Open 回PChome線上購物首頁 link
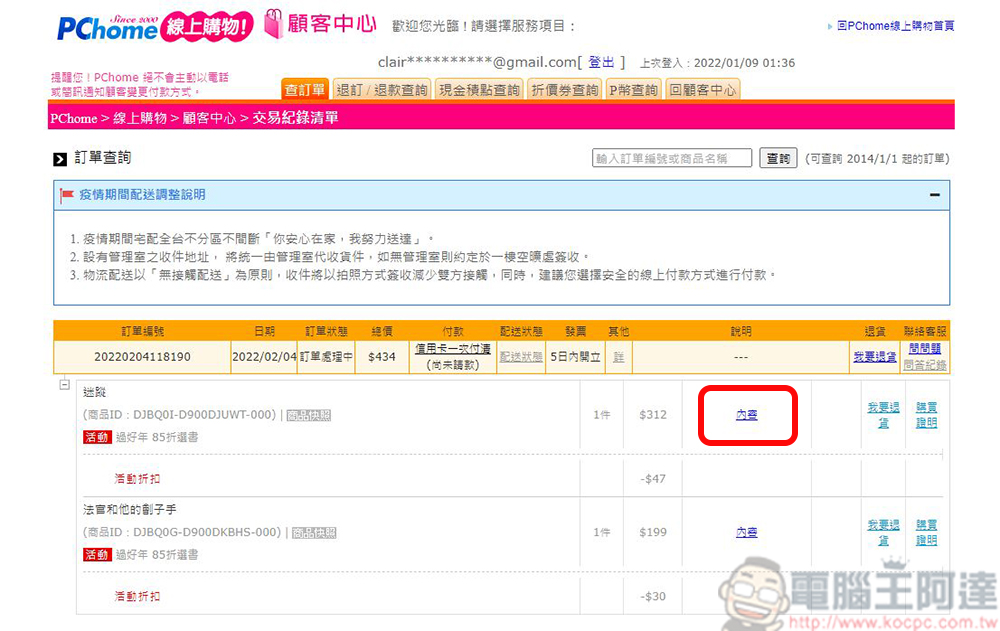 (895, 26)
